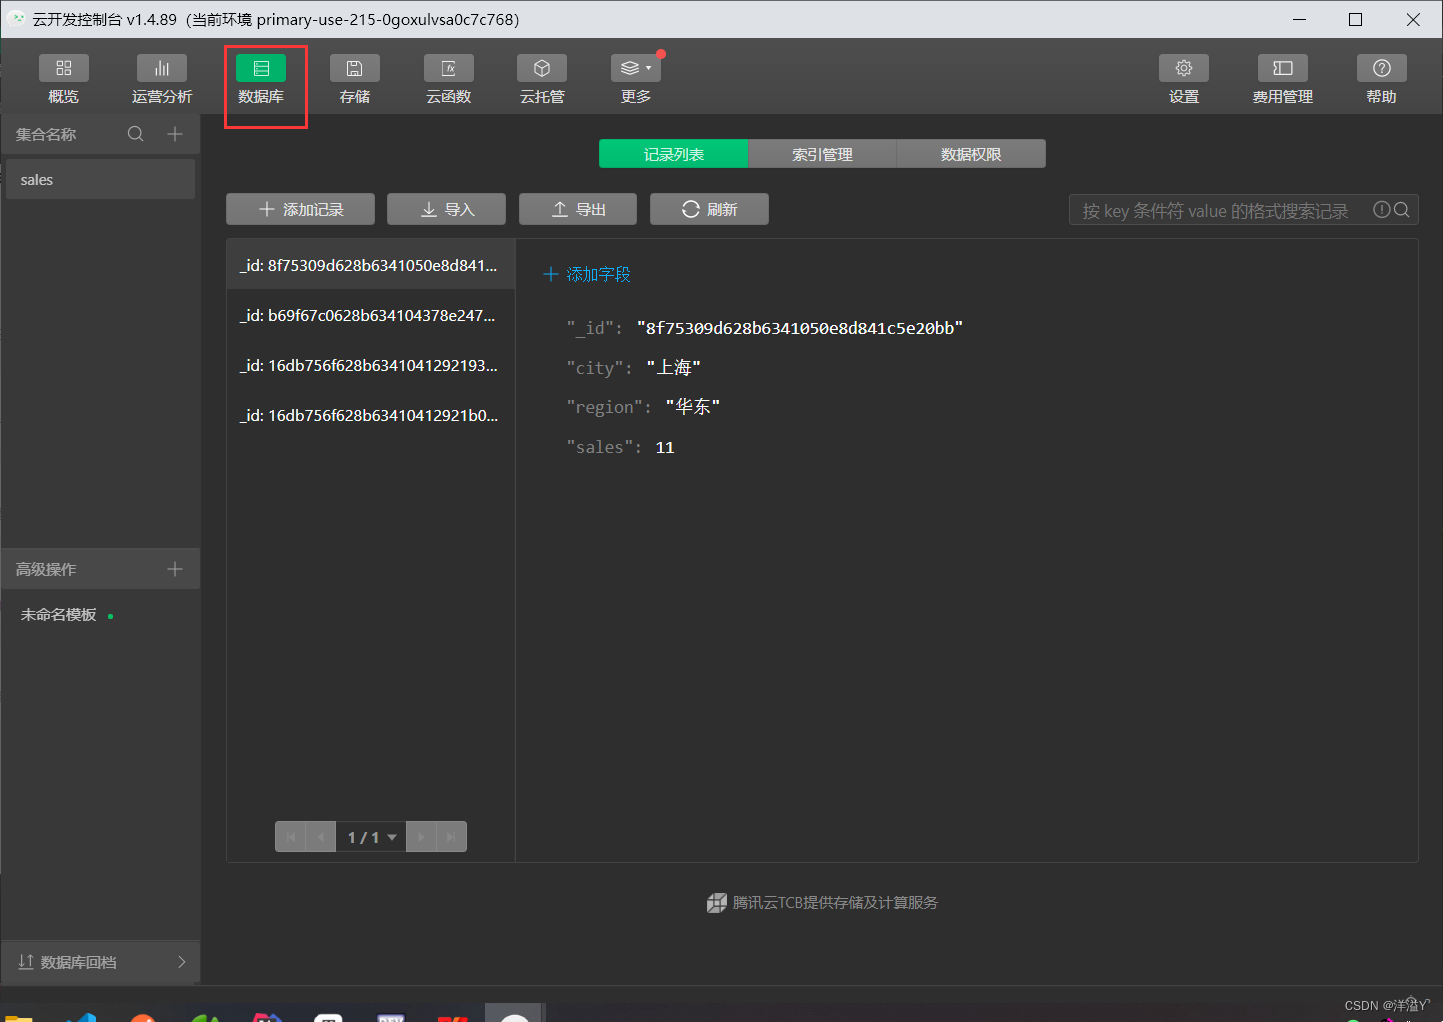Go to next page of records
The image size is (1443, 1022).
[421, 837]
